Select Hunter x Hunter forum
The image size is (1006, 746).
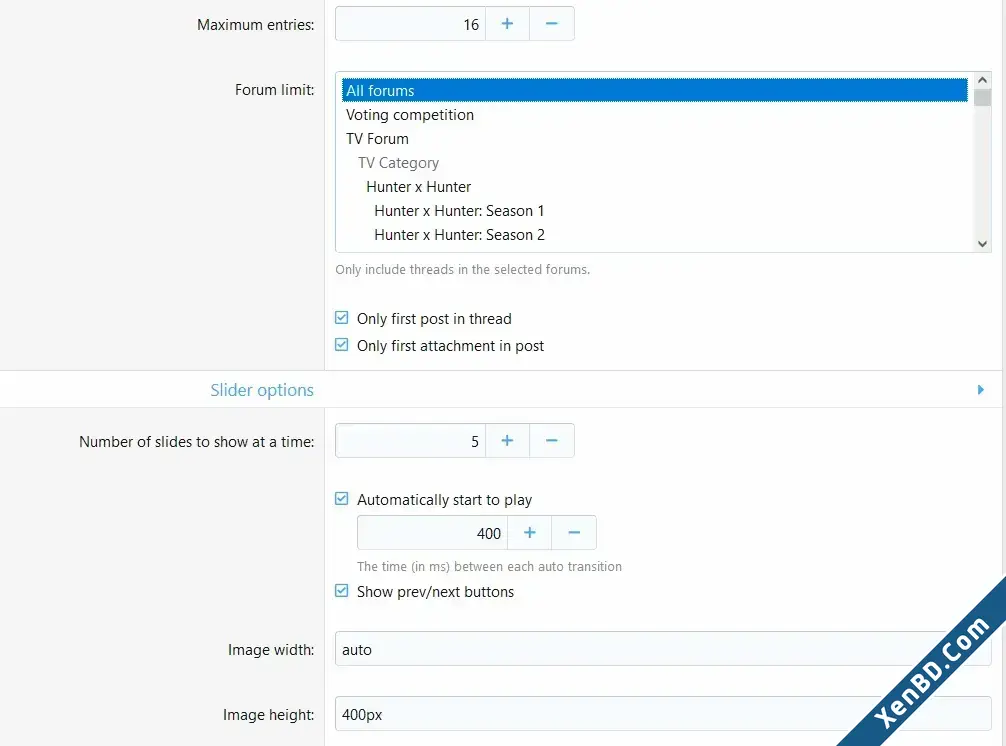pyautogui.click(x=654, y=187)
